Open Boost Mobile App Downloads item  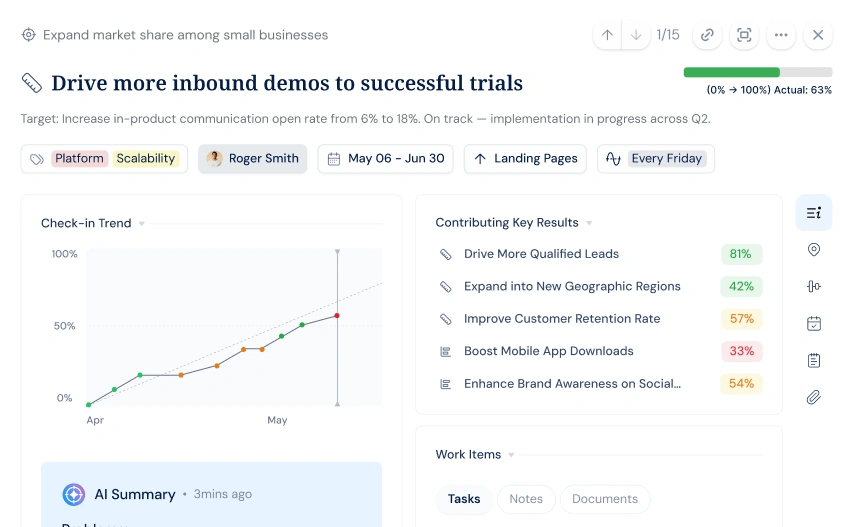pos(548,351)
